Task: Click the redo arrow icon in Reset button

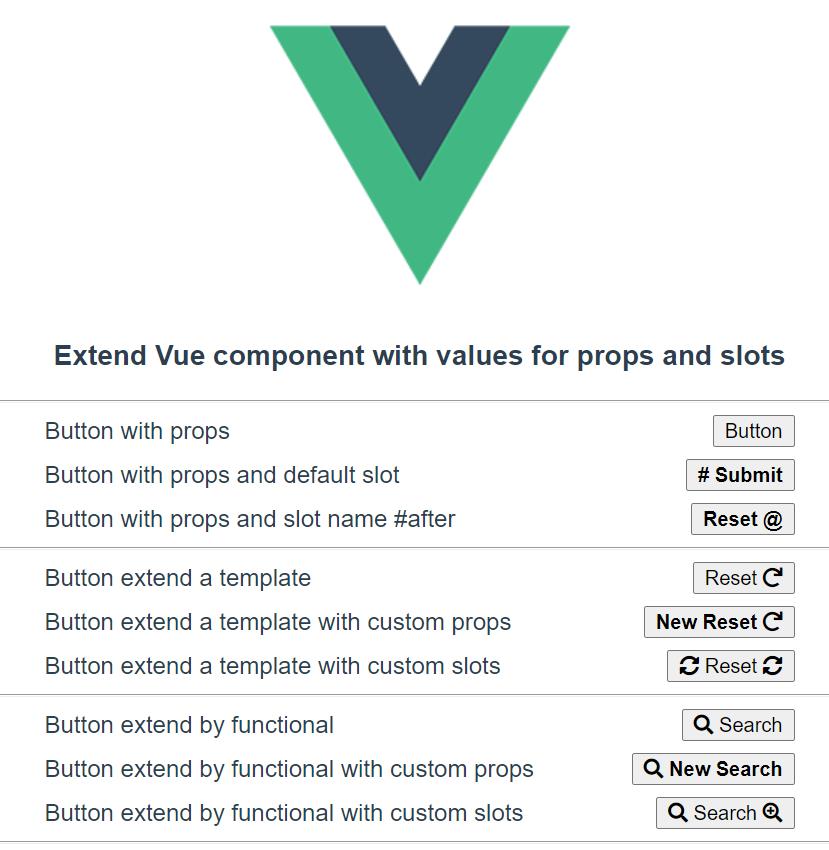Action: click(x=773, y=577)
